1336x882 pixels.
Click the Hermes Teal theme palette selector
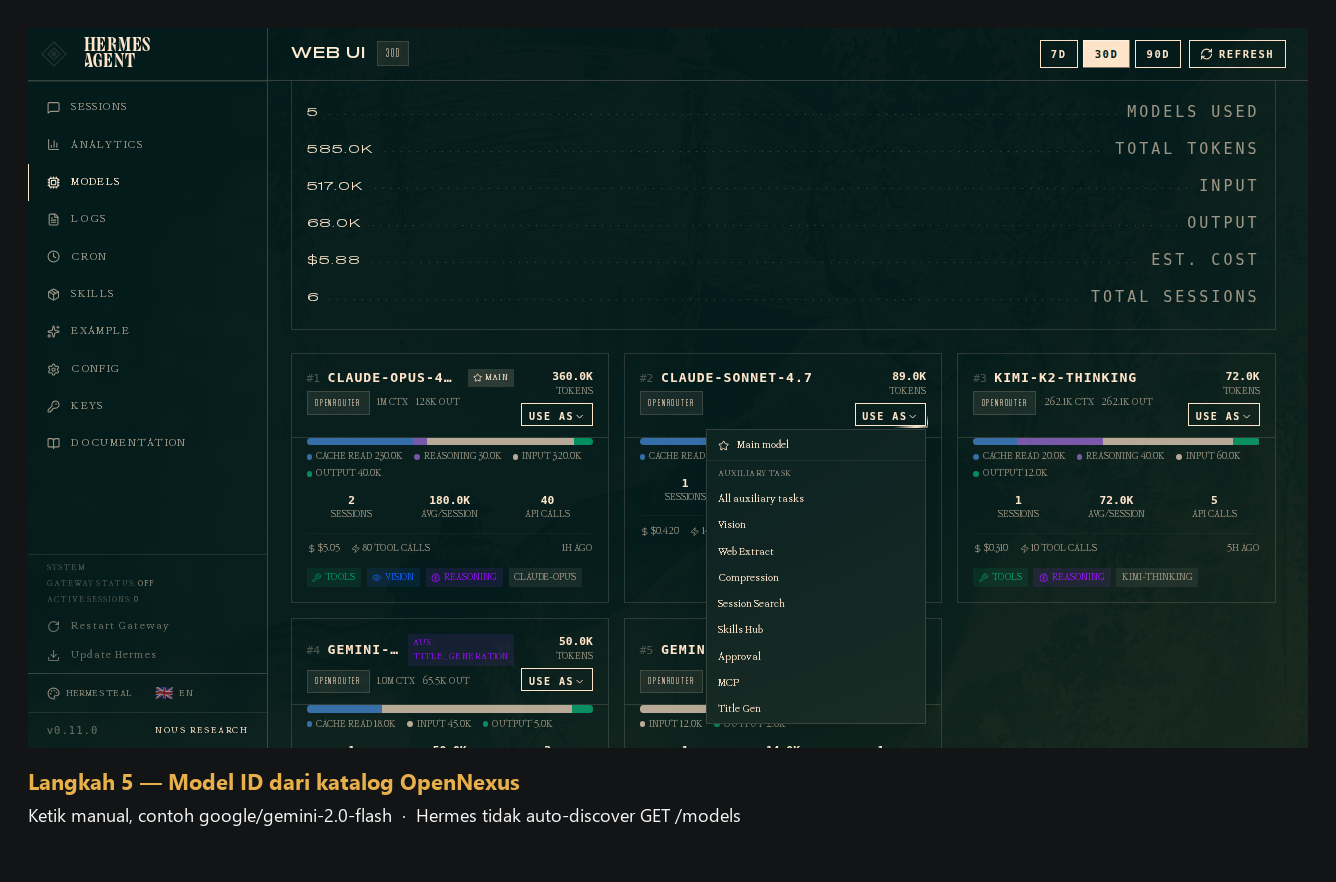coord(89,693)
